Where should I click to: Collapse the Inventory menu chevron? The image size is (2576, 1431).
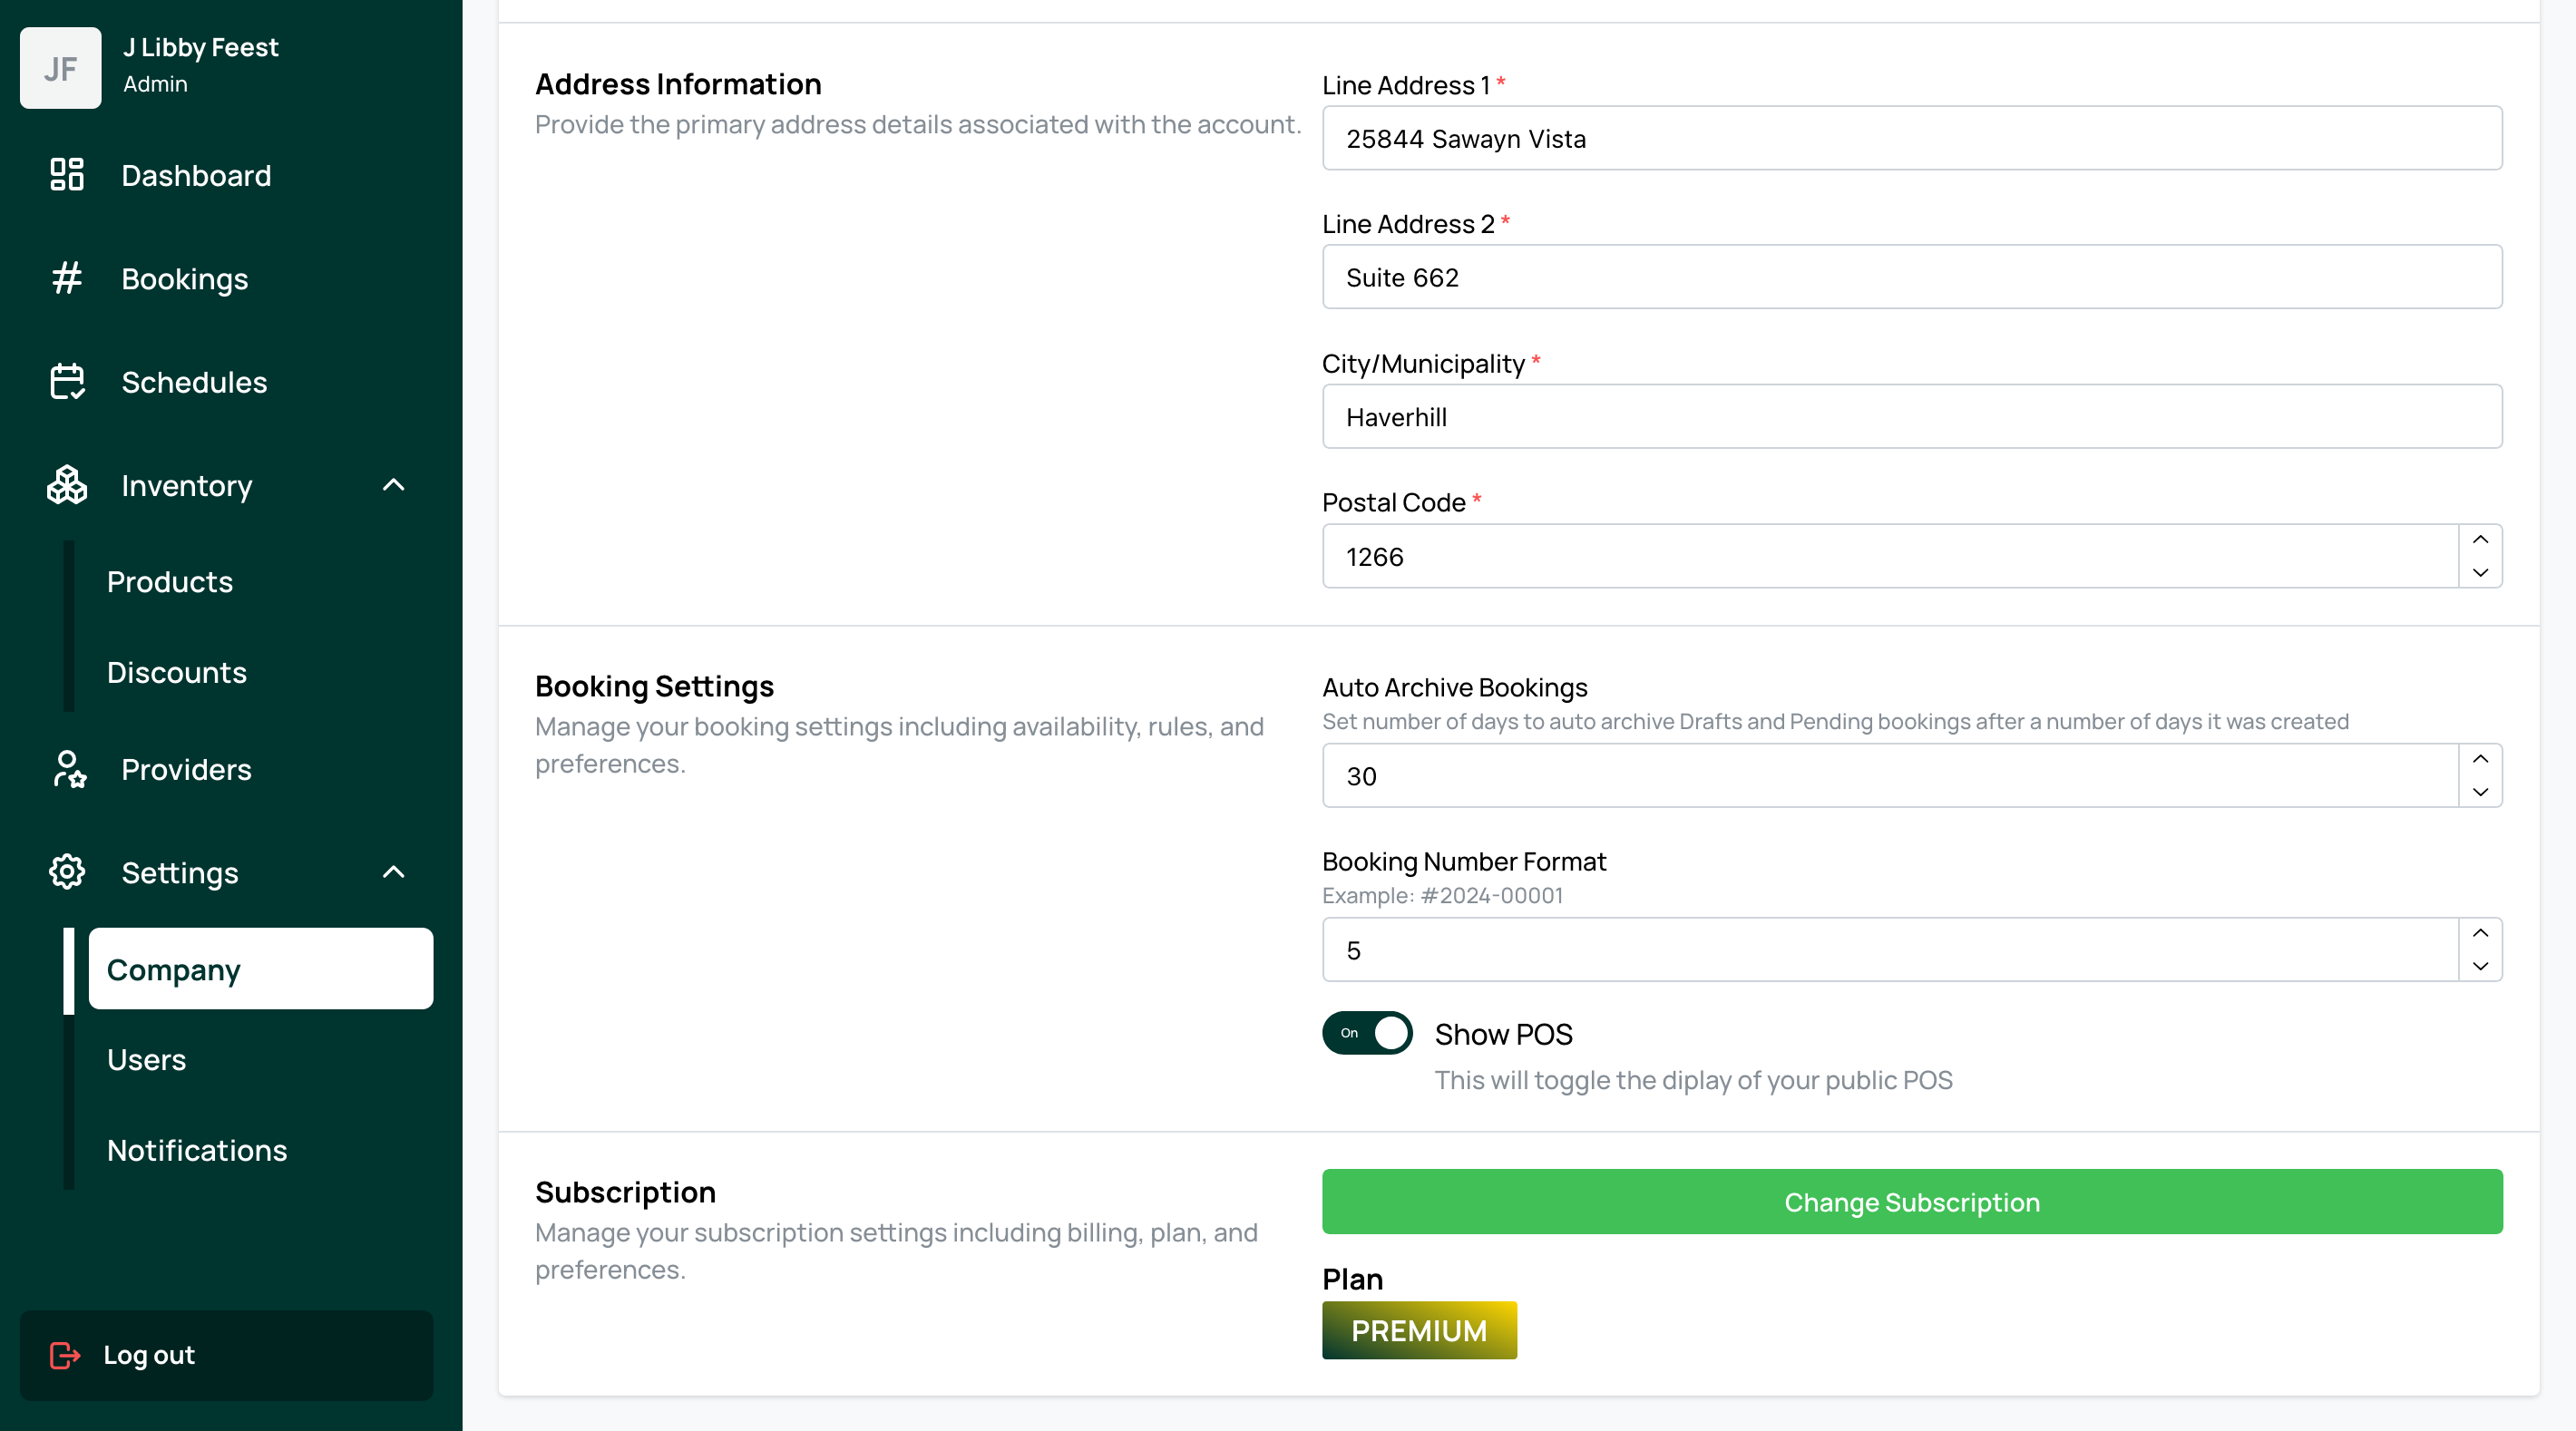click(394, 485)
